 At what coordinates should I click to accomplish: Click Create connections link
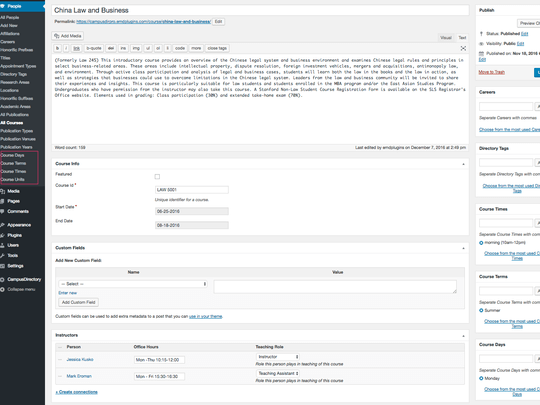pos(76,392)
